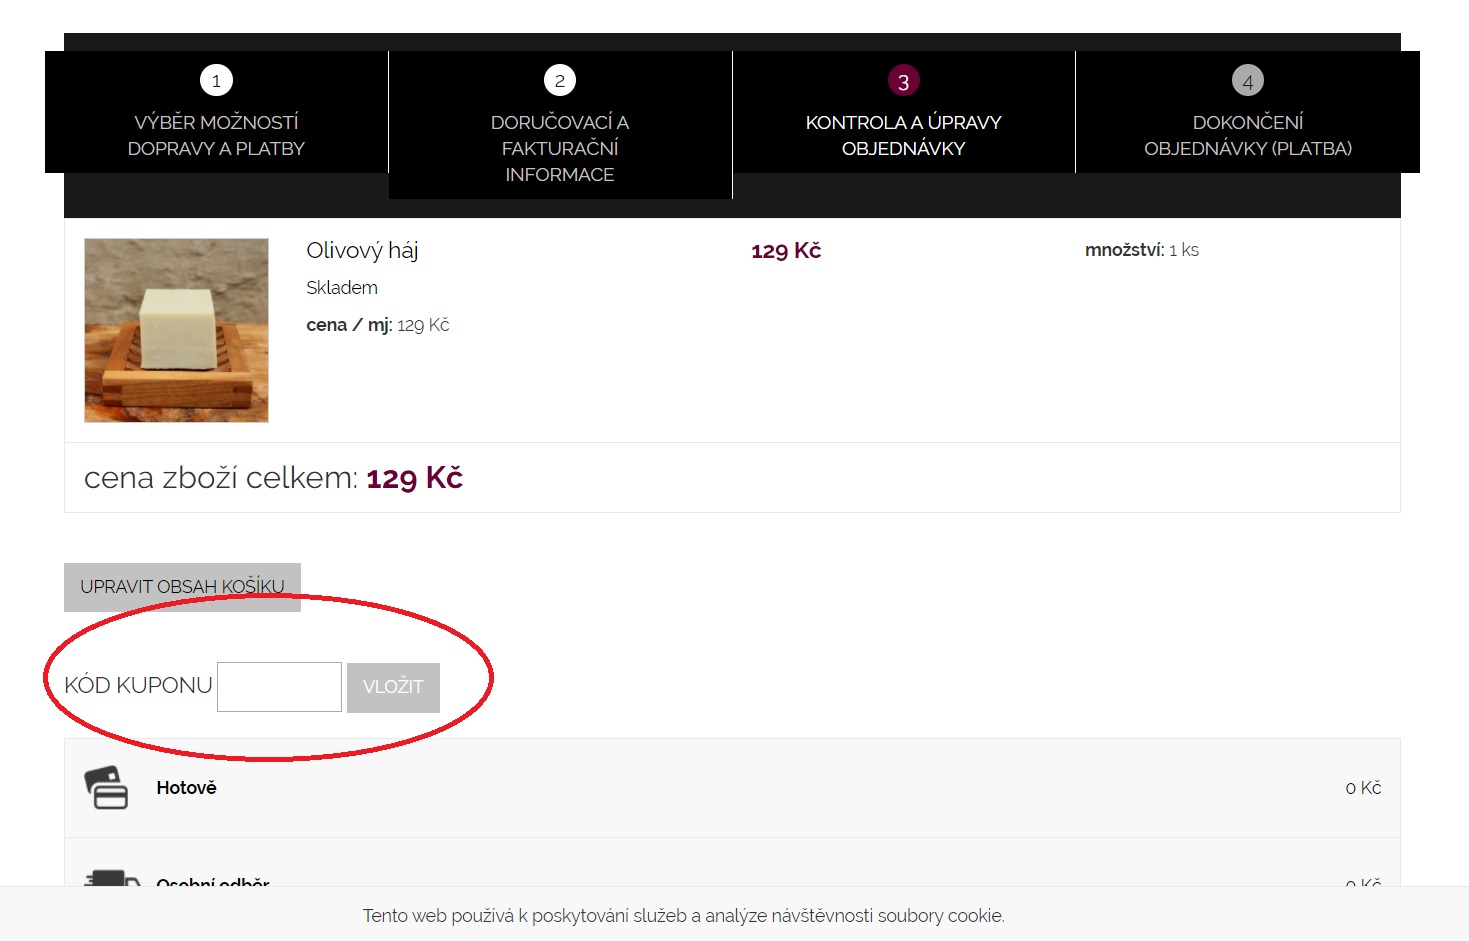This screenshot has width=1469, height=941.
Task: Click the step 3 number circle
Action: pyautogui.click(x=903, y=81)
